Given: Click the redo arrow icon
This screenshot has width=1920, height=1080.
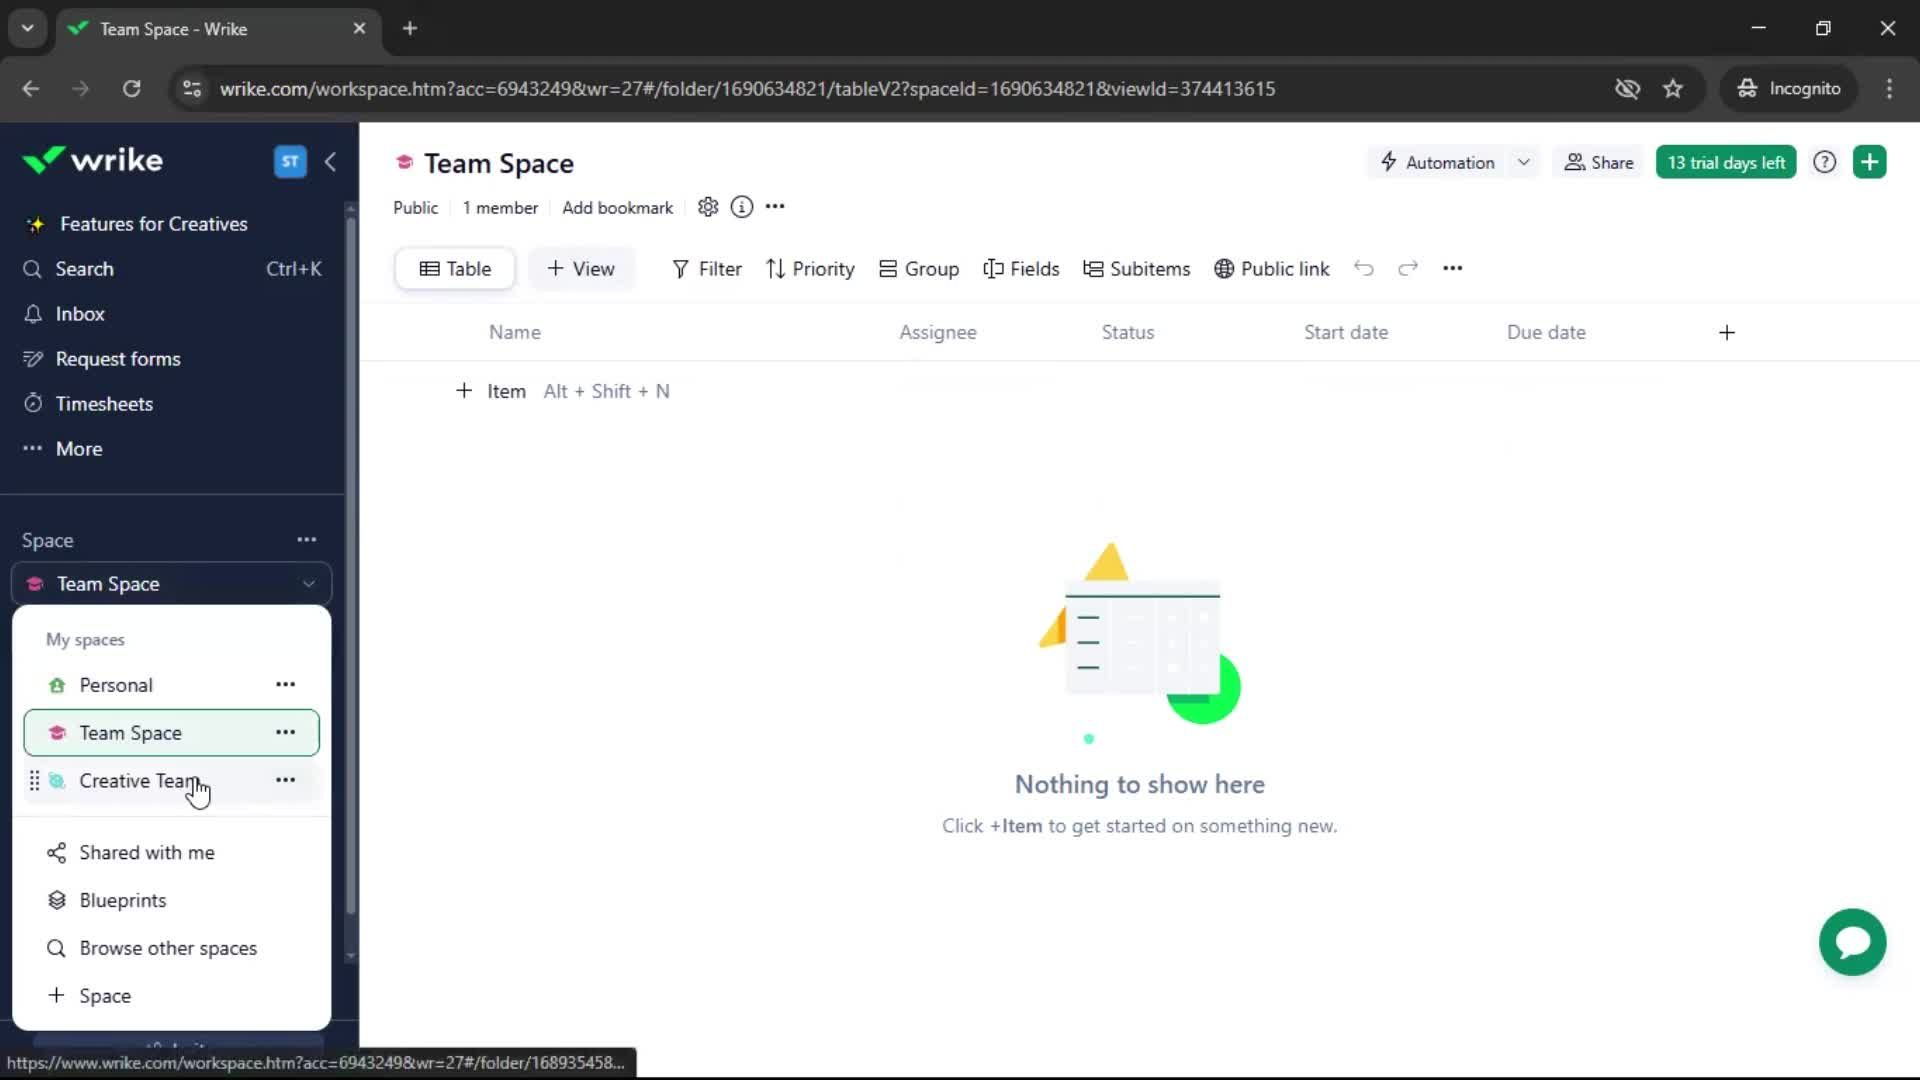Looking at the screenshot, I should pos(1408,268).
